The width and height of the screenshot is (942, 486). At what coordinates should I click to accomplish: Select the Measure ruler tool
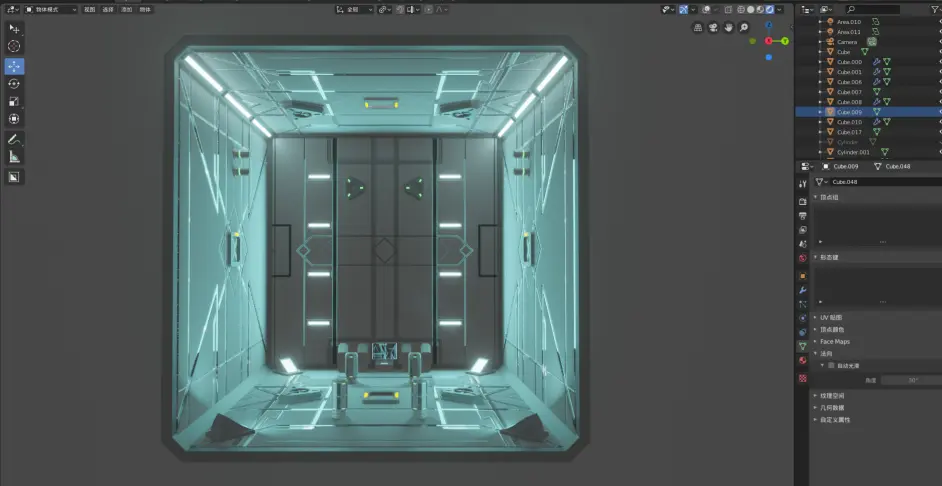[14, 157]
